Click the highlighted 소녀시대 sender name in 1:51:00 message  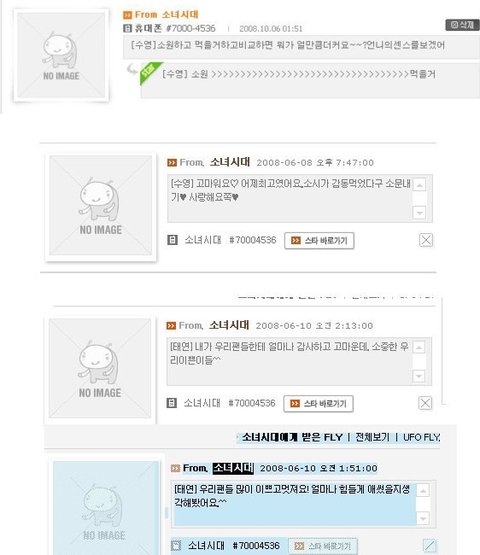[x=233, y=468]
